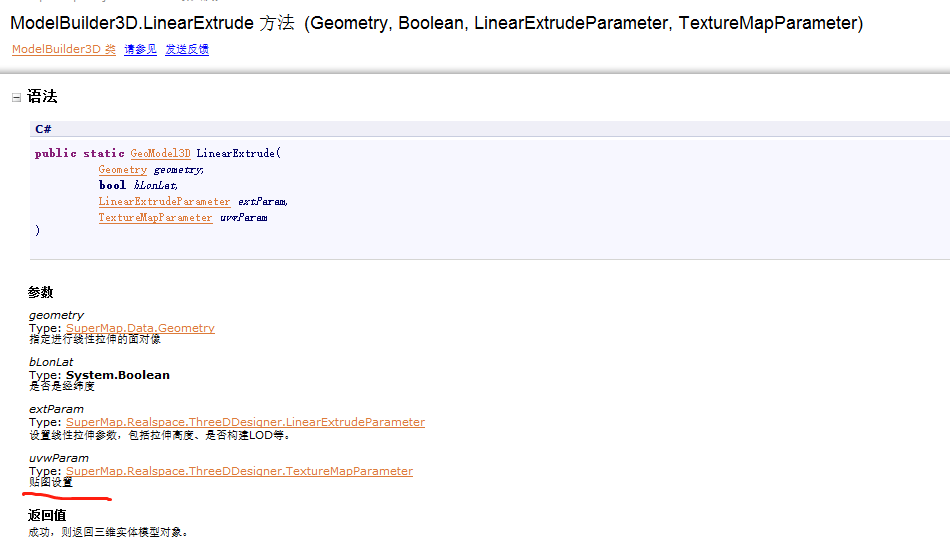The height and width of the screenshot is (548, 950).
Task: Collapse the 语法 section expander
Action: [16, 98]
